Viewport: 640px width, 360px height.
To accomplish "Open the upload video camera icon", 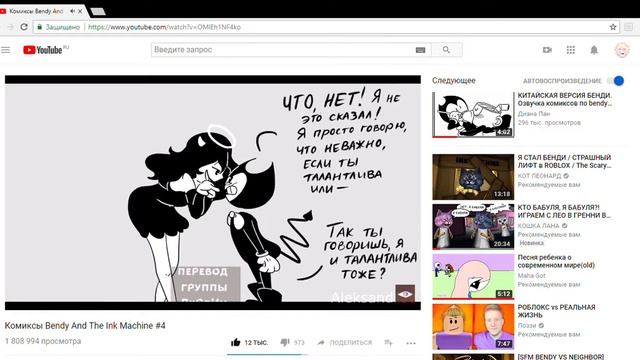I will [547, 50].
